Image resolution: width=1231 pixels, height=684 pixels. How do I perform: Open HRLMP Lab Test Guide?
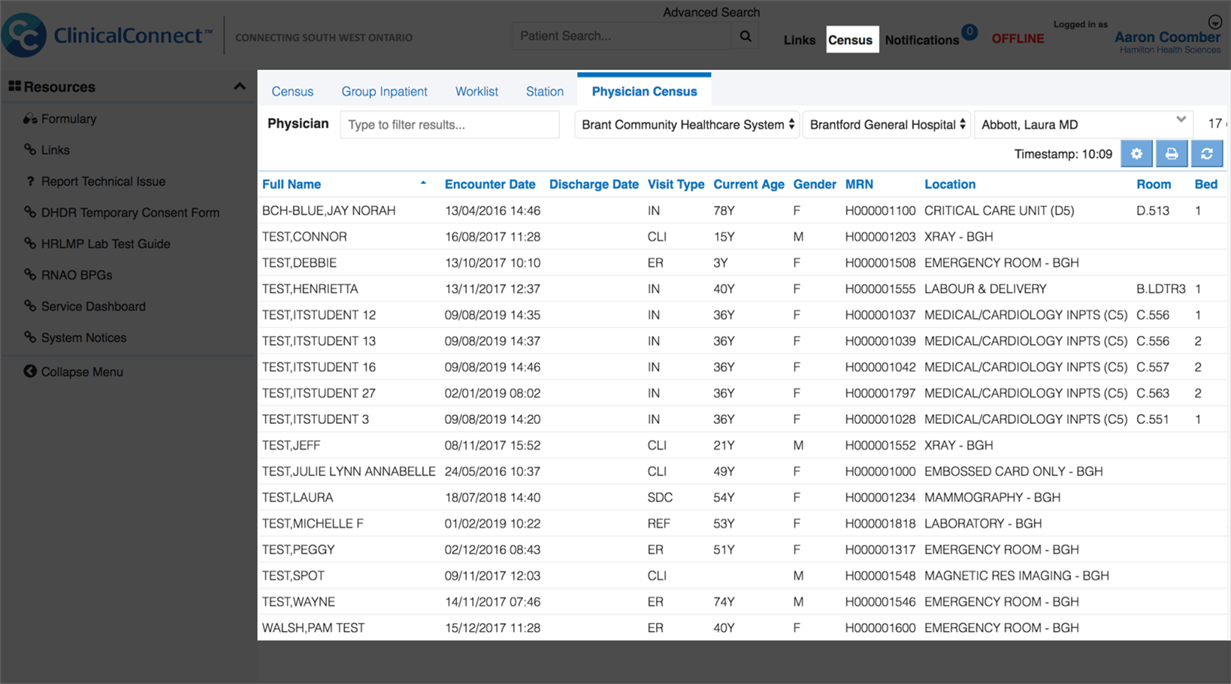pos(105,244)
